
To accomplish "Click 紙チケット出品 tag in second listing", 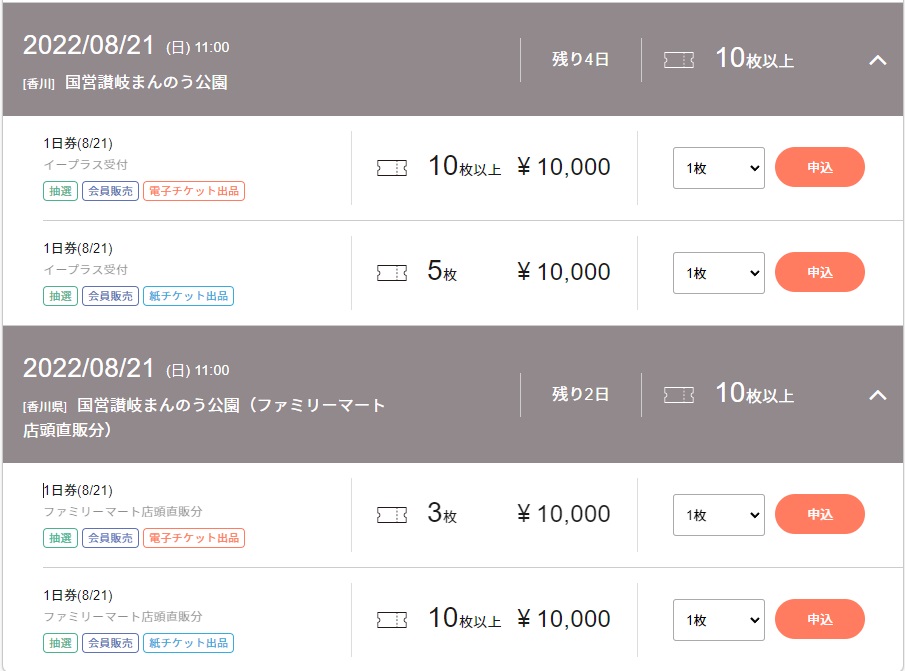I will [x=188, y=296].
